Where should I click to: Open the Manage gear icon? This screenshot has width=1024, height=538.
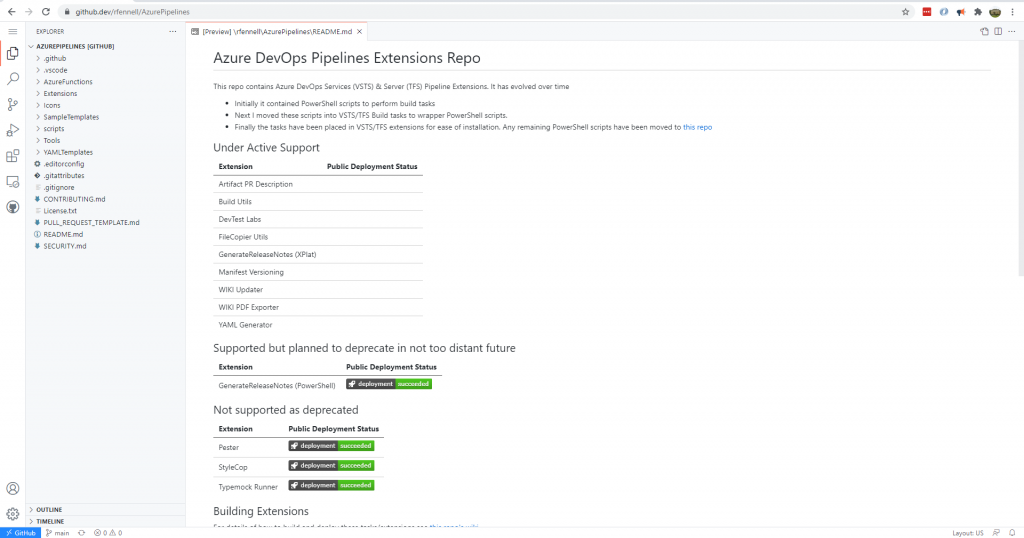point(12,514)
